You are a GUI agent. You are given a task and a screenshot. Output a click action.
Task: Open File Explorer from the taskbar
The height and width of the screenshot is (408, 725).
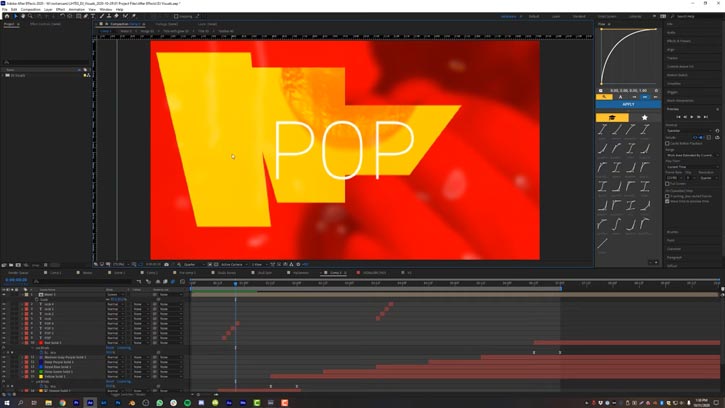[x=49, y=403]
